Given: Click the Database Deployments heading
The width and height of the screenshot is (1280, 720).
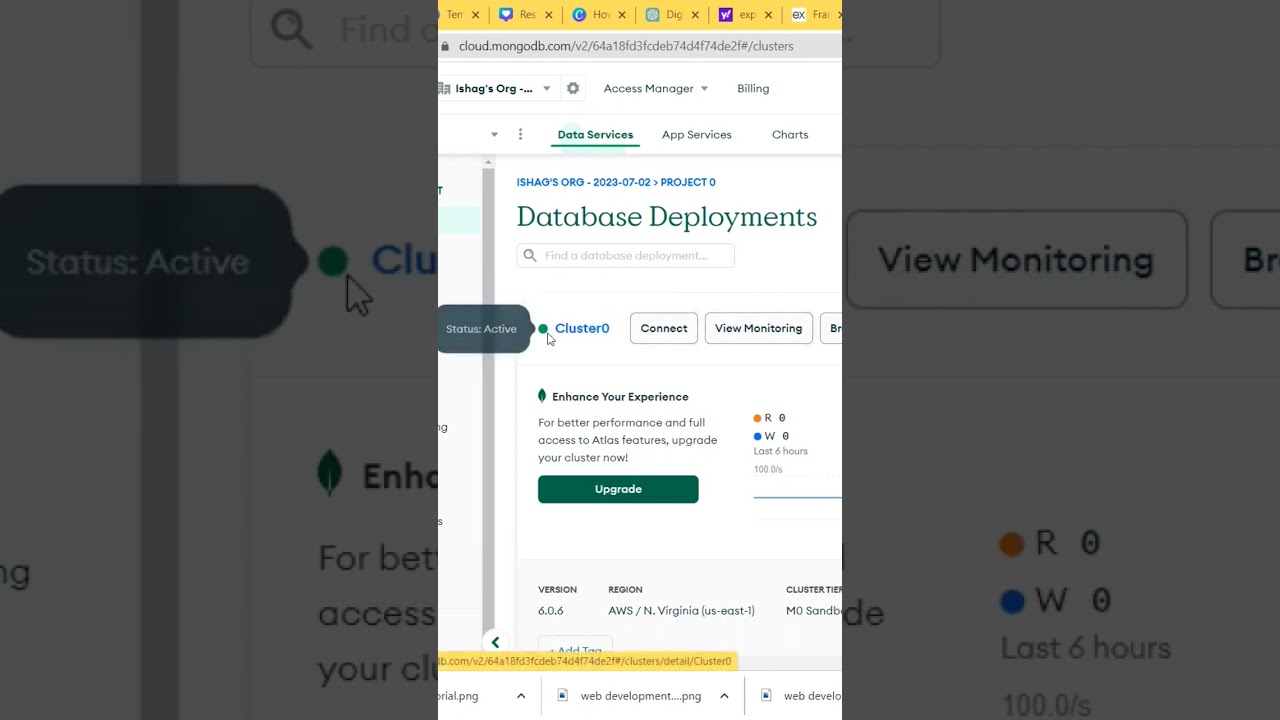Looking at the screenshot, I should pos(667,217).
